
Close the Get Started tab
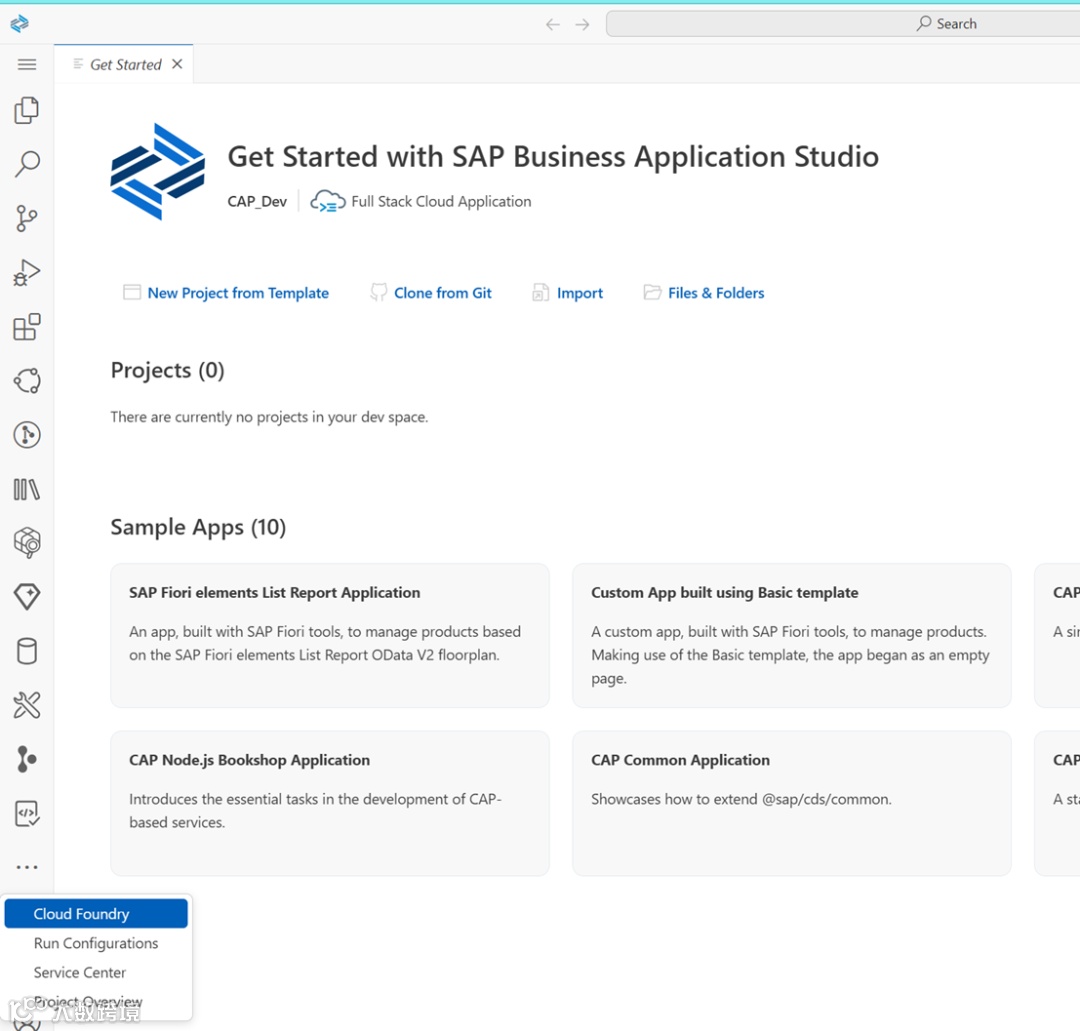click(177, 64)
